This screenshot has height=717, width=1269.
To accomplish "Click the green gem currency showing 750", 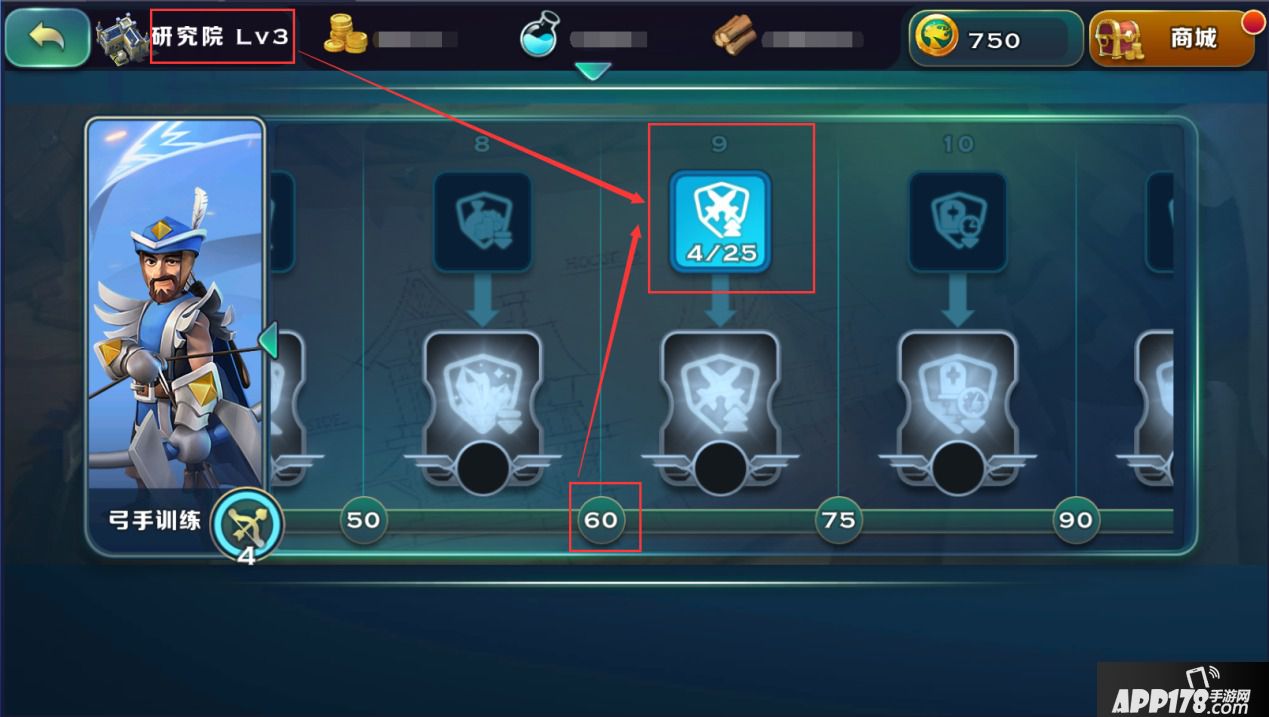I will 996,39.
